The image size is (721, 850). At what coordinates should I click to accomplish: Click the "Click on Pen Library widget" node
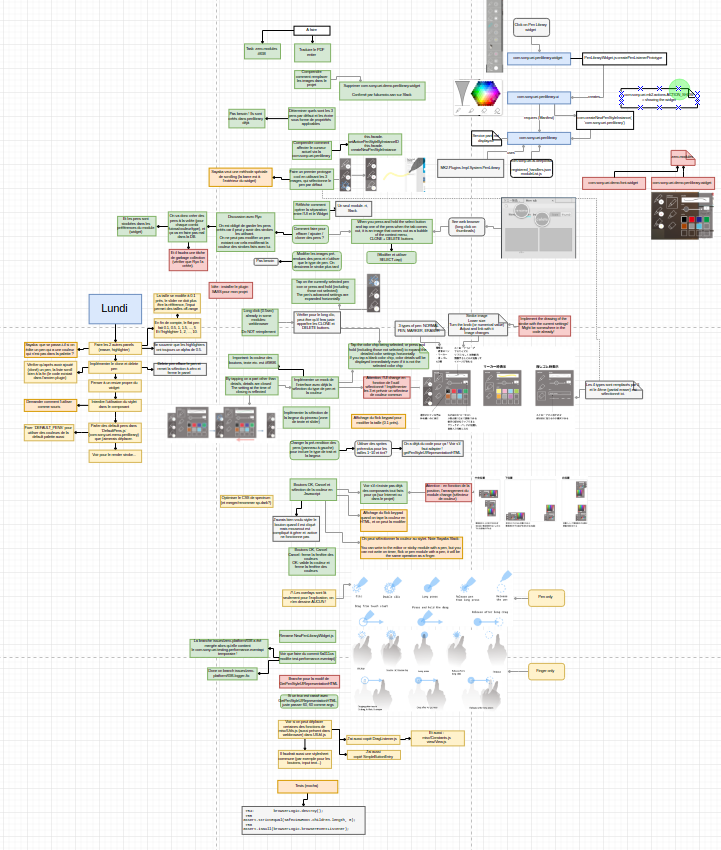point(530,25)
